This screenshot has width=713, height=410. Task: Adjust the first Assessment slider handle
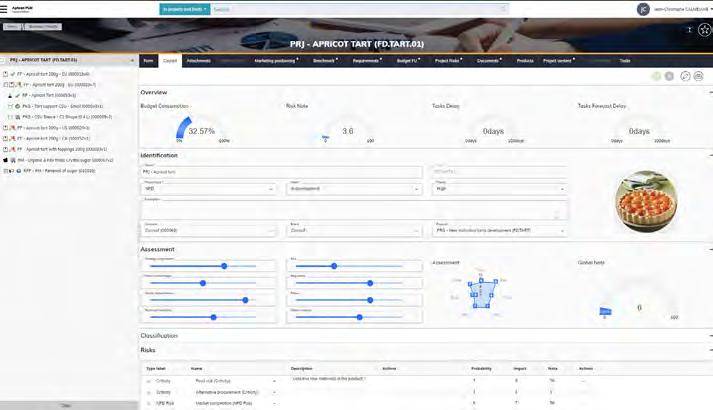[x=224, y=266]
